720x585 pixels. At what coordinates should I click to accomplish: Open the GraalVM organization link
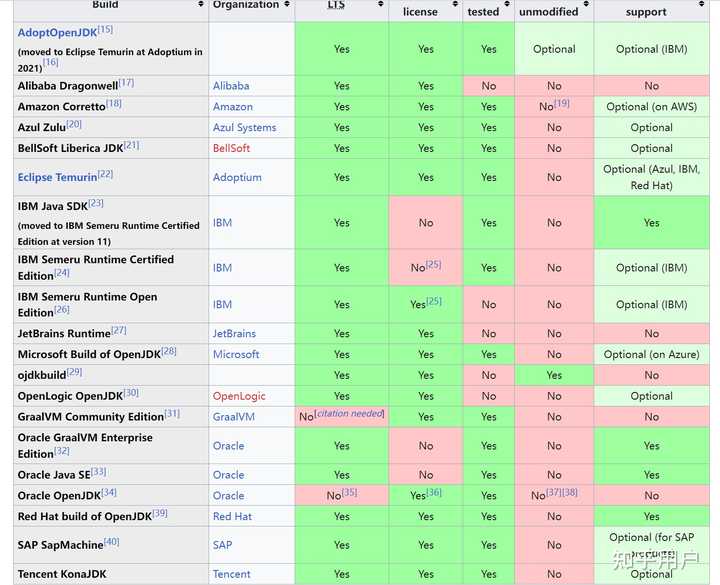pyautogui.click(x=234, y=417)
